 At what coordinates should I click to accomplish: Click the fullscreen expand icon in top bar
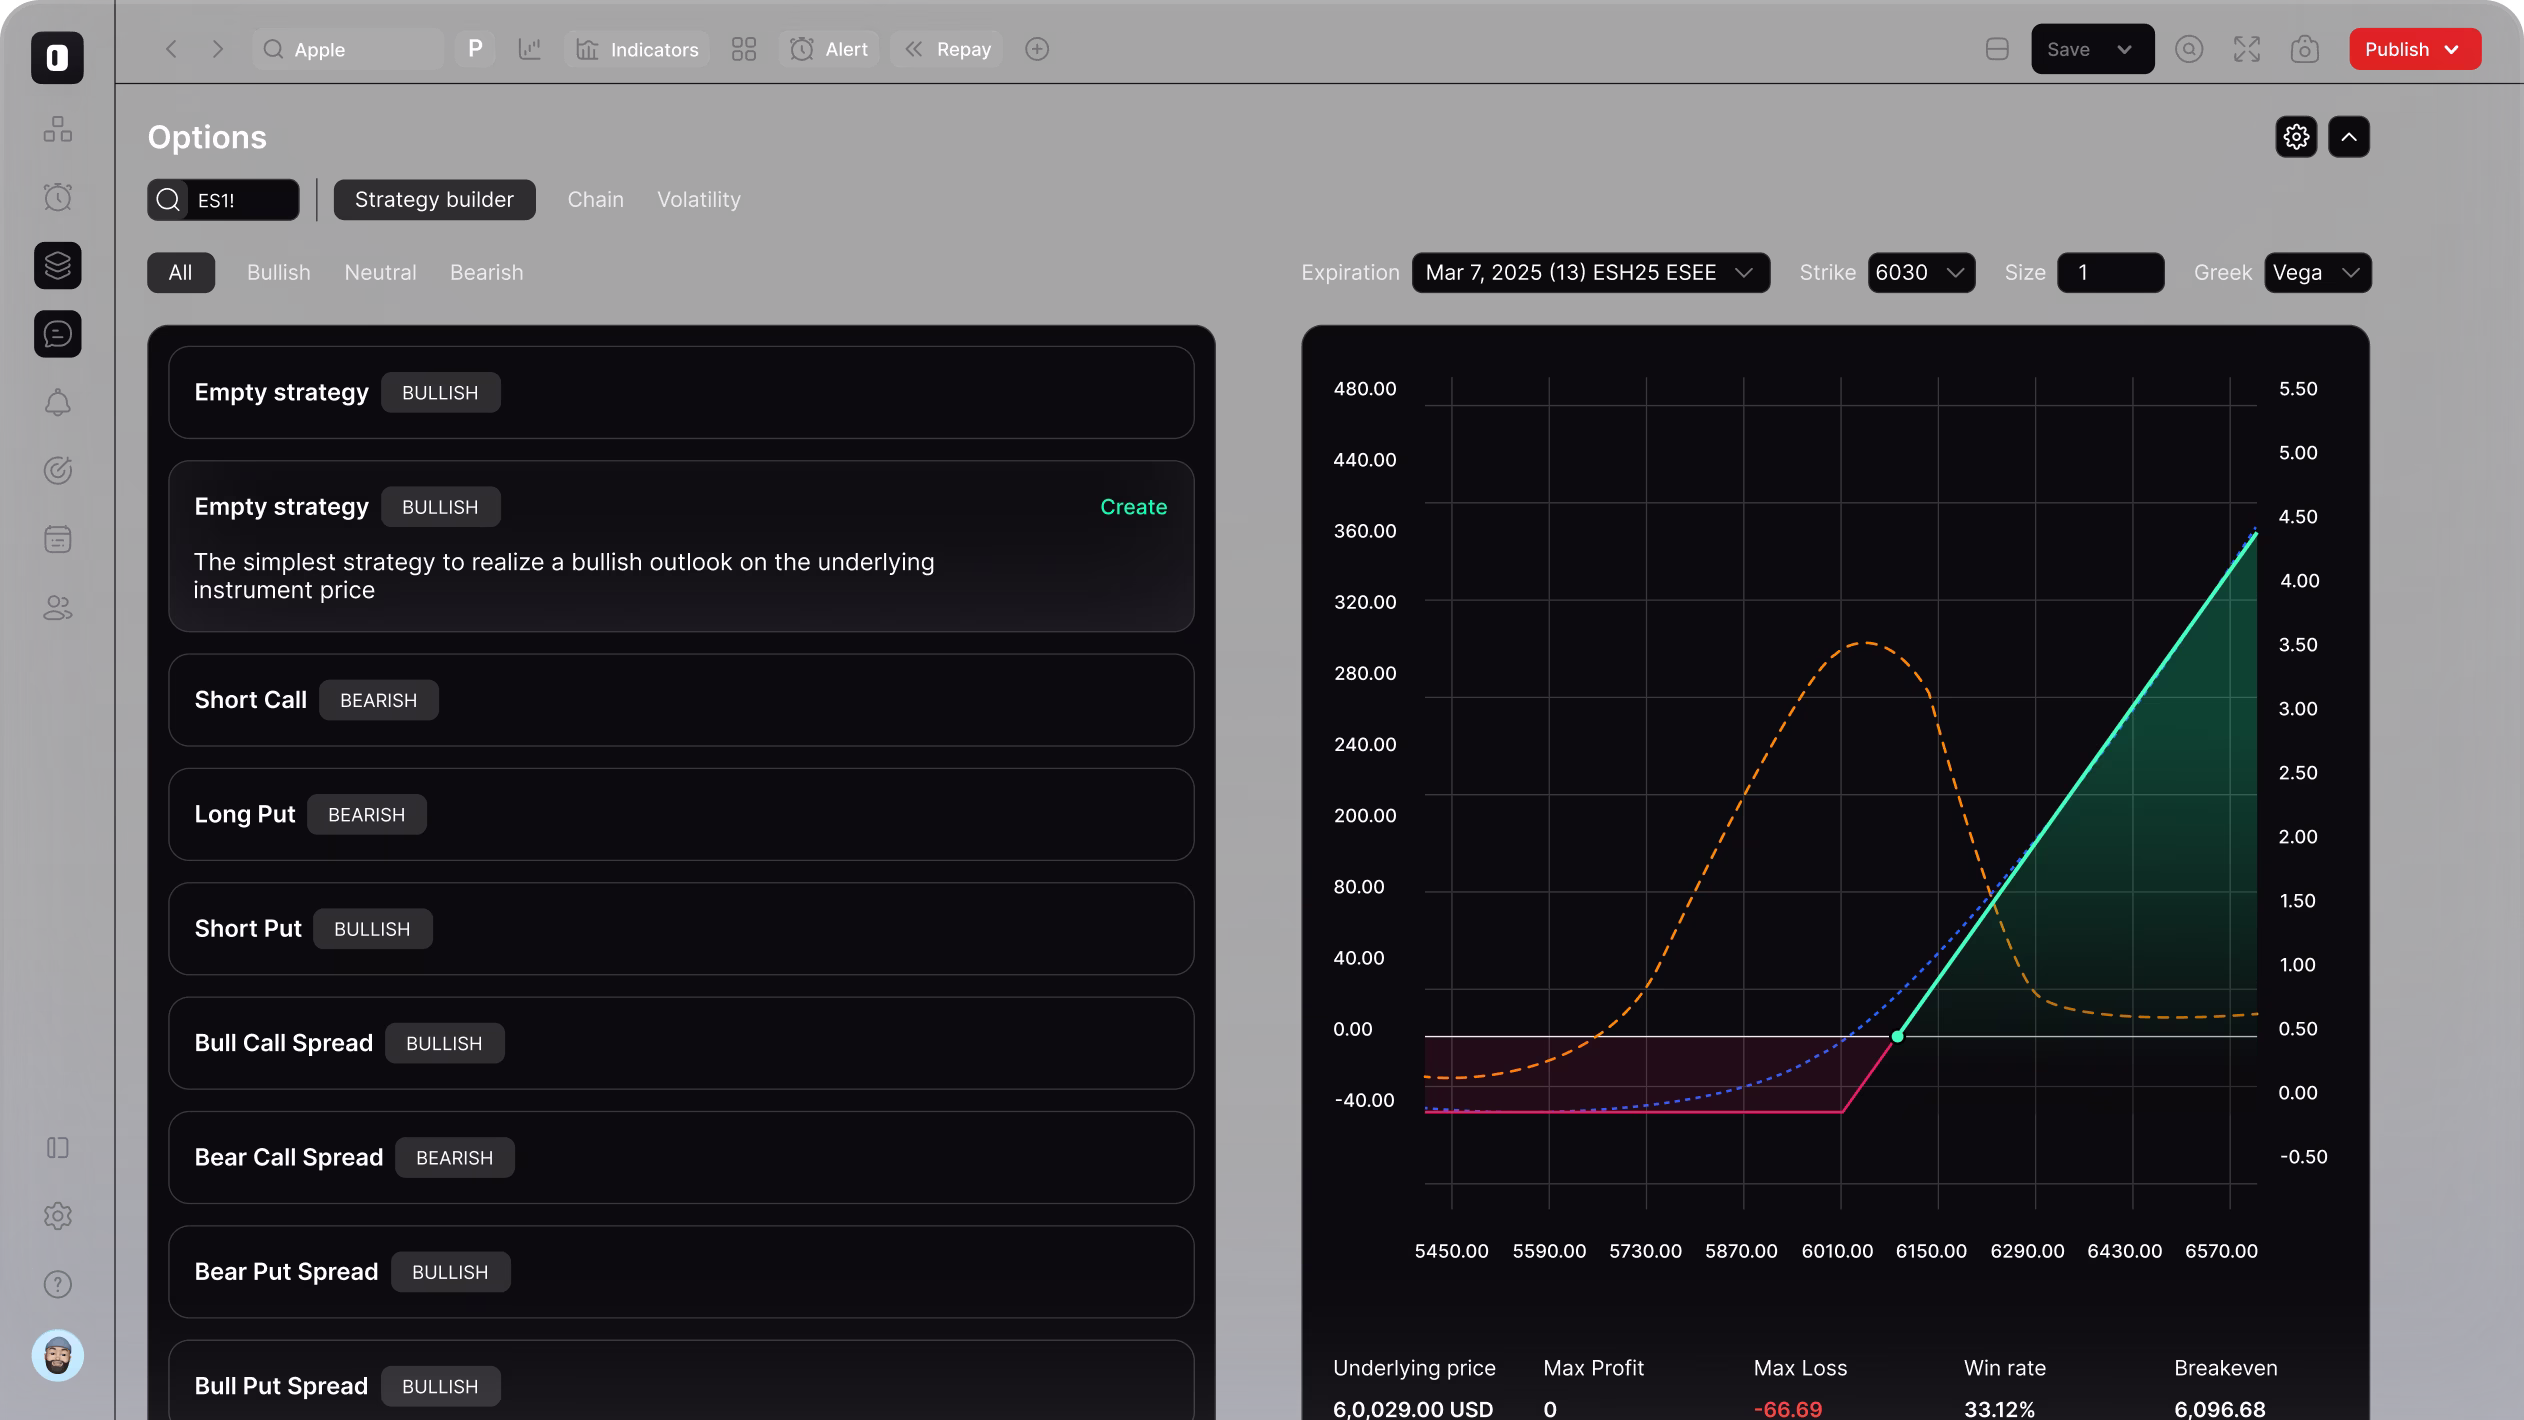tap(2246, 49)
